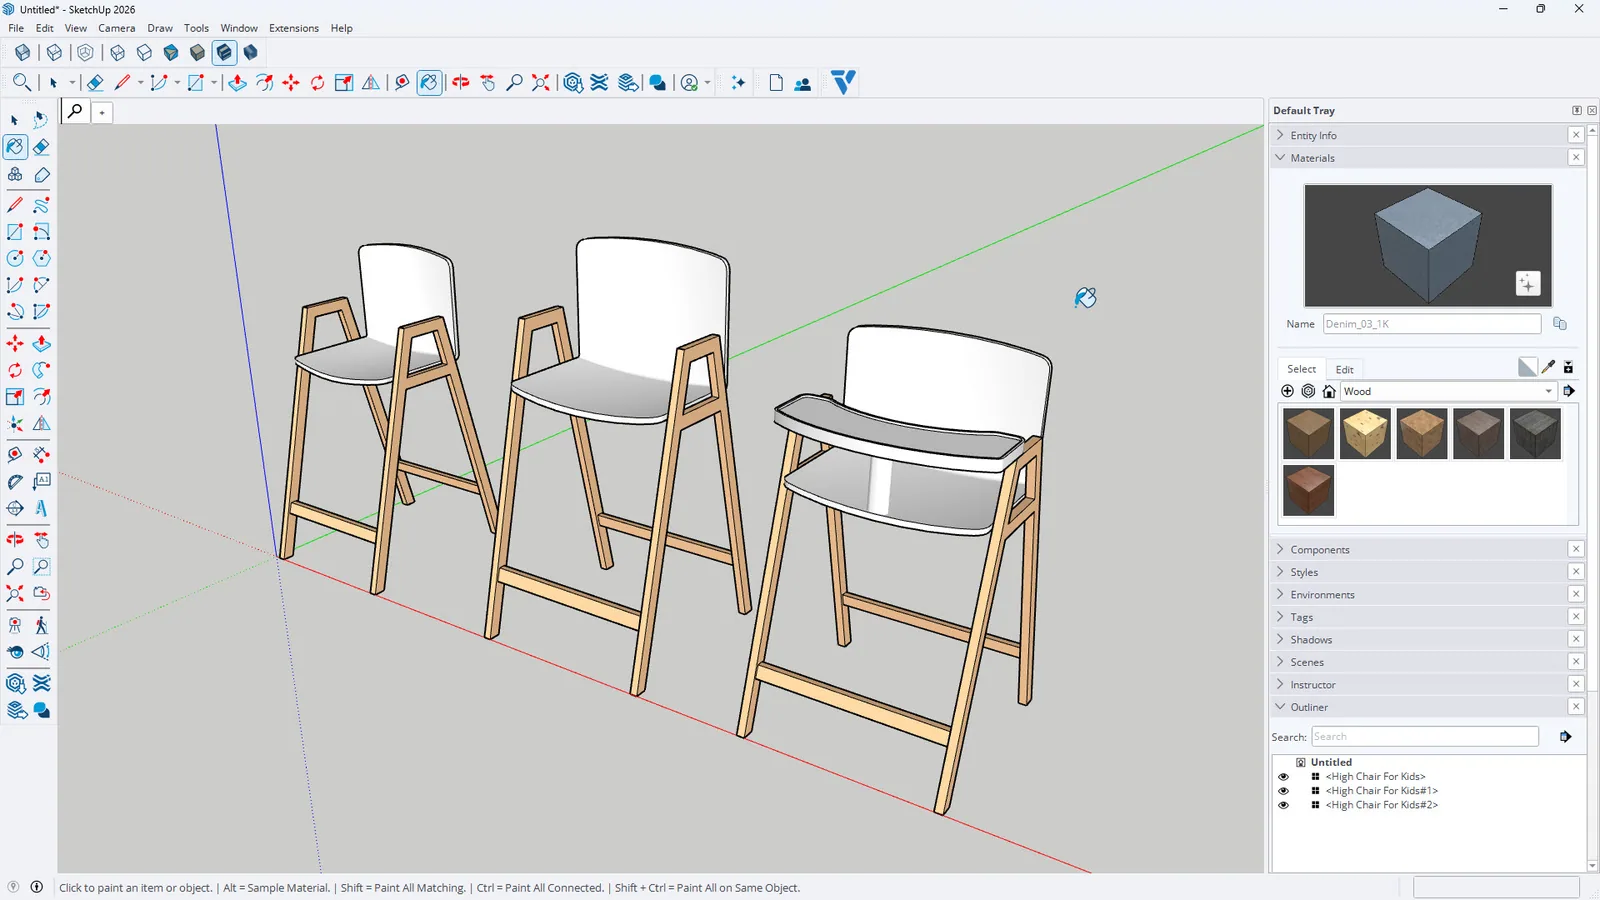This screenshot has height=900, width=1600.
Task: Open the Wood material library dropdown
Action: click(1449, 391)
